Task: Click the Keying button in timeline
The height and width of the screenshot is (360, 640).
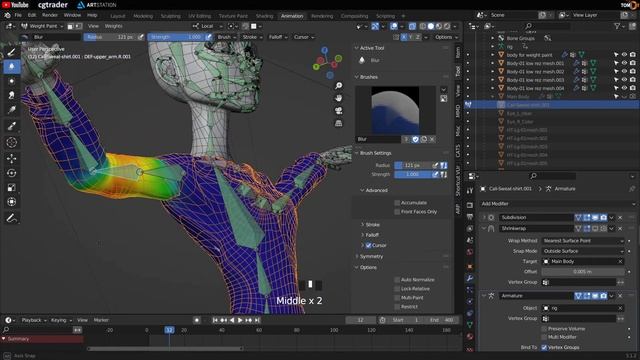Action: [61, 320]
